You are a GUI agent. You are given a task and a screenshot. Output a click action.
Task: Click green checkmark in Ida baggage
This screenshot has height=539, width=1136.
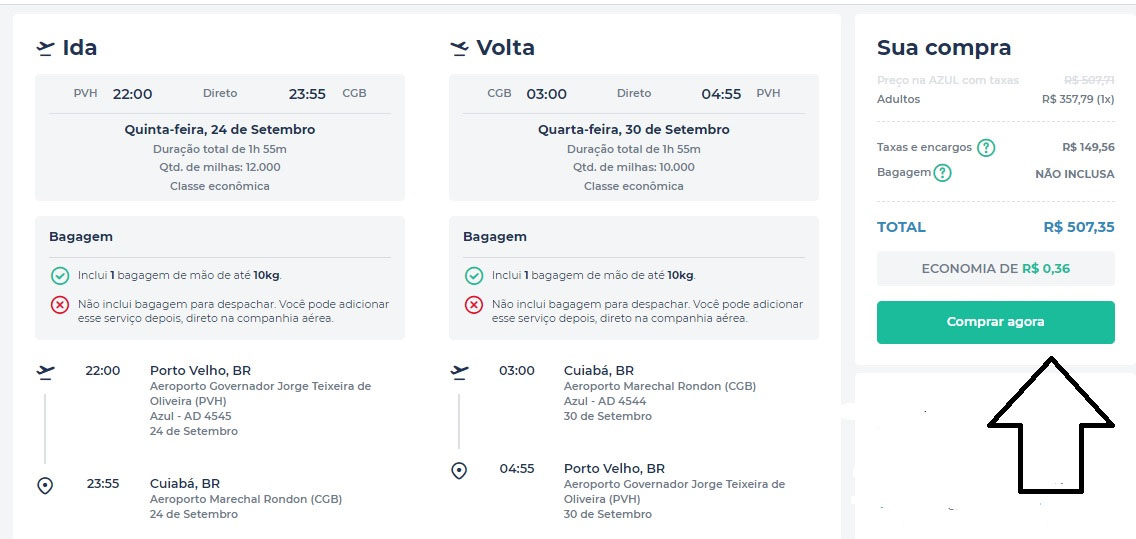point(60,275)
